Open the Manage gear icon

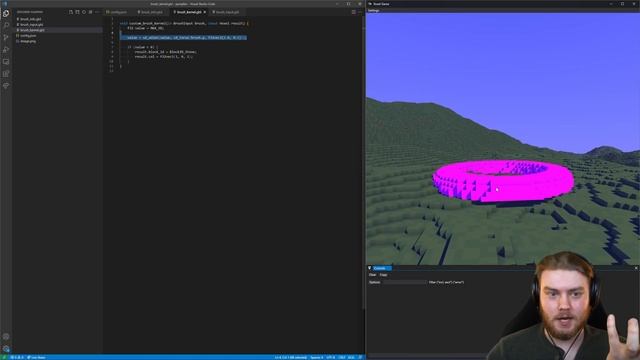pyautogui.click(x=6, y=349)
